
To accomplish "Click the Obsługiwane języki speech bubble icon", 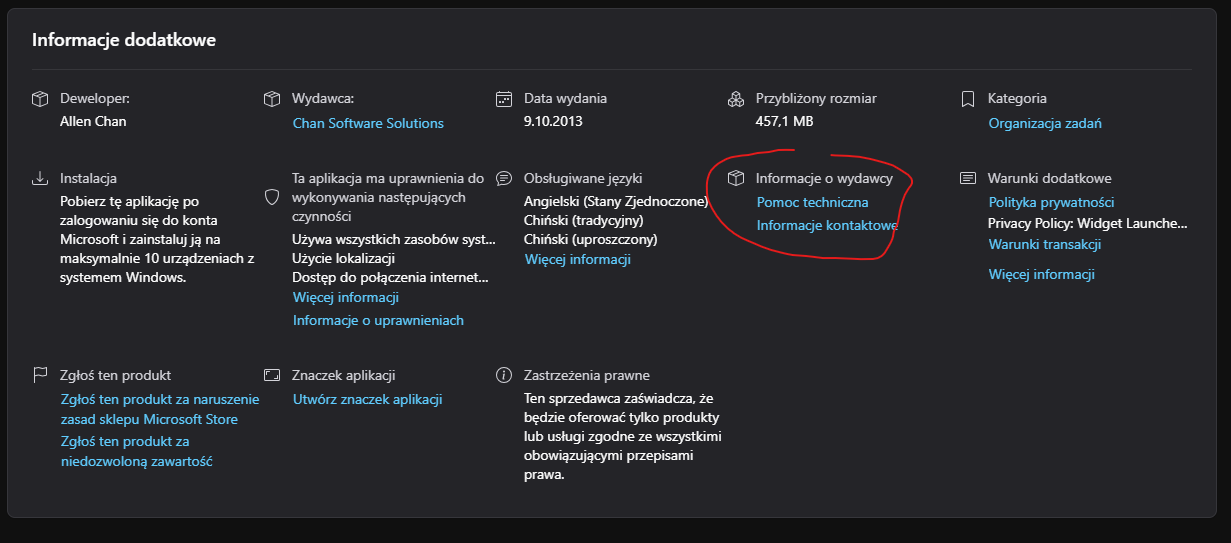I will pos(504,178).
